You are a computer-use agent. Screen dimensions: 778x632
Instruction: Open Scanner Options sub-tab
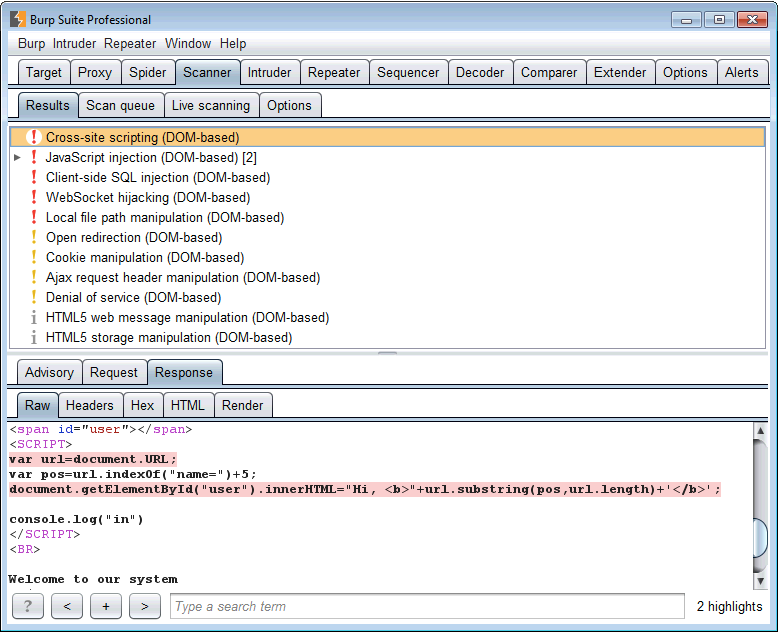(289, 105)
